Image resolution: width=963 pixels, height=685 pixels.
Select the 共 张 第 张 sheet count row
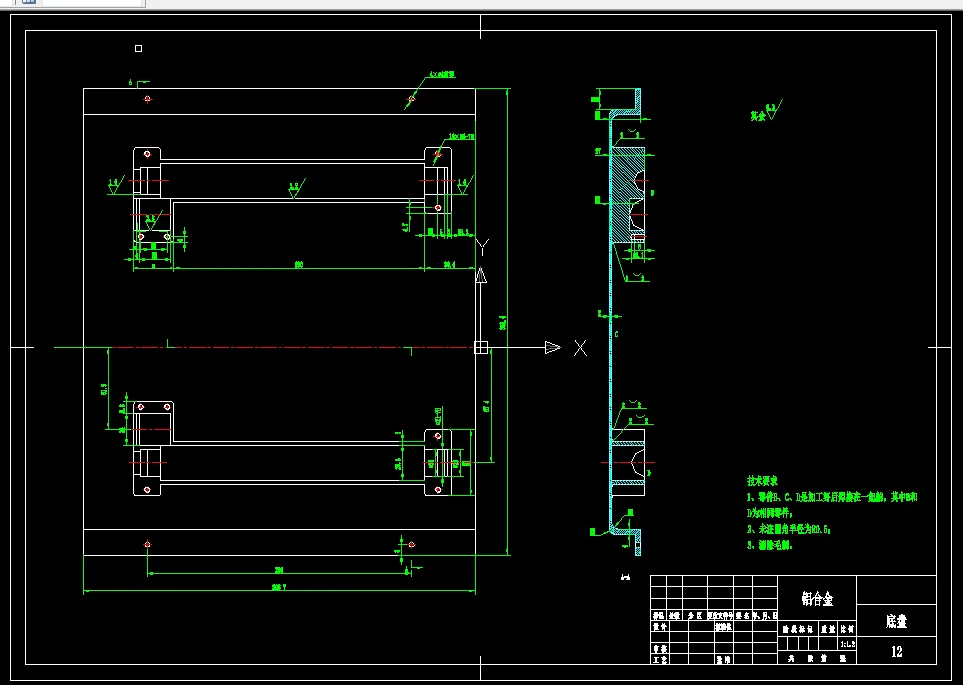[817, 658]
